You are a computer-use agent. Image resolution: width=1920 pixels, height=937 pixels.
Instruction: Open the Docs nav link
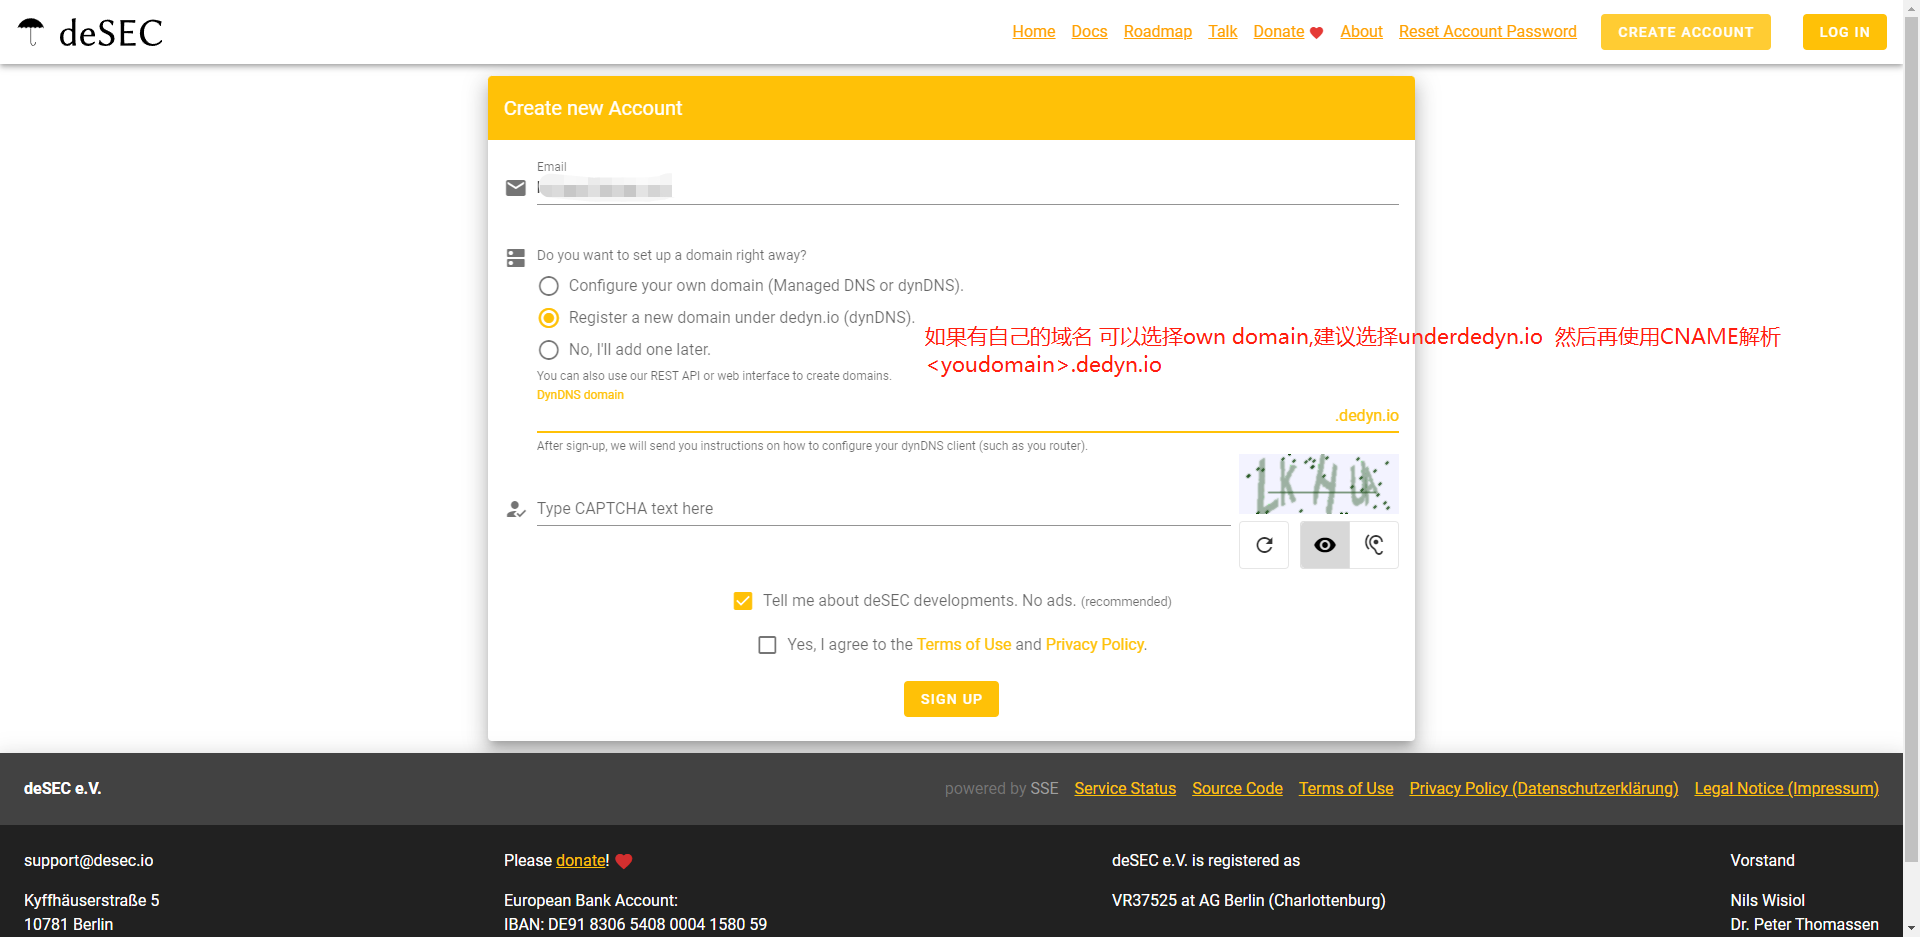click(1089, 32)
